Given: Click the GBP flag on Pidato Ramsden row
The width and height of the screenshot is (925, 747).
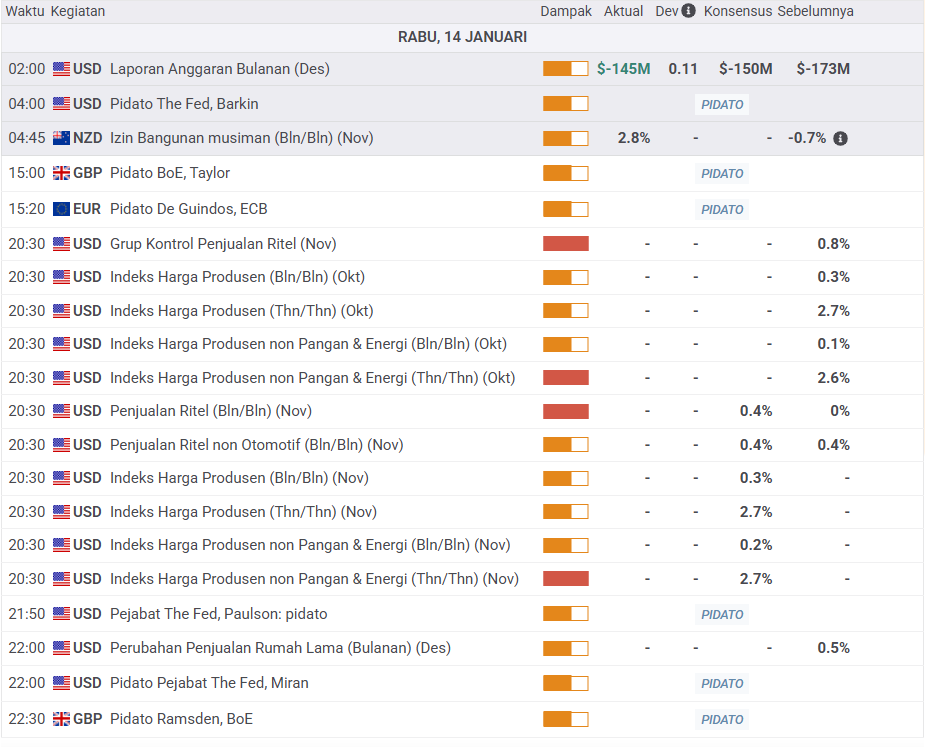Looking at the screenshot, I should [x=62, y=719].
